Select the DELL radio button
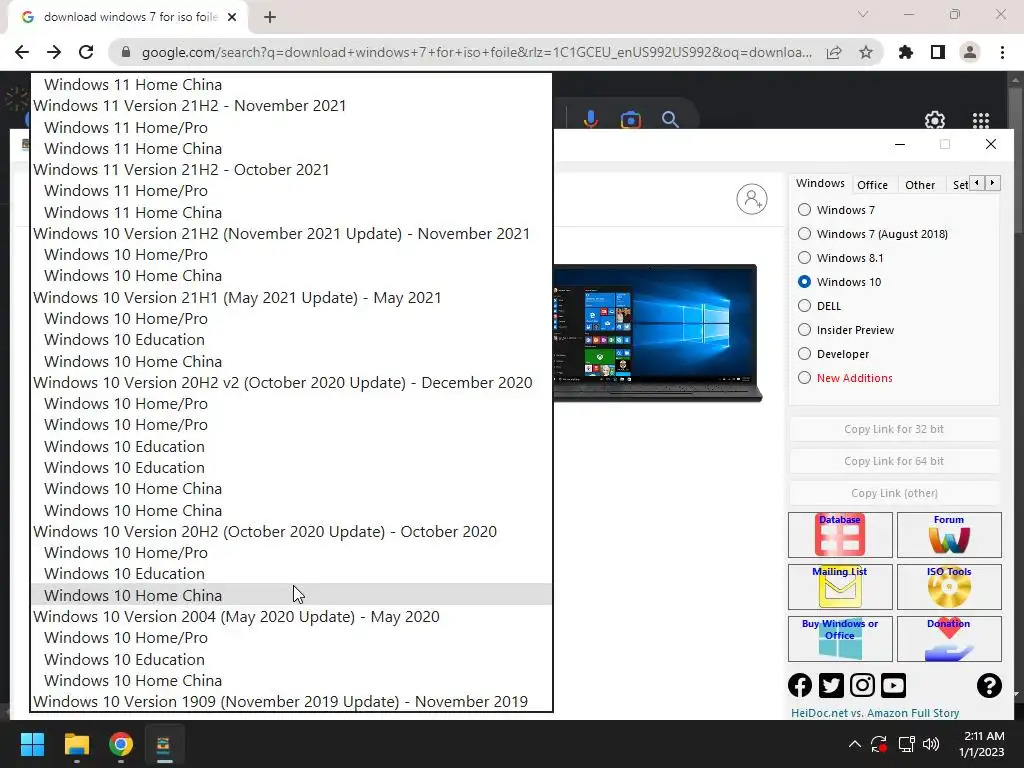Viewport: 1024px width, 768px height. click(x=805, y=306)
